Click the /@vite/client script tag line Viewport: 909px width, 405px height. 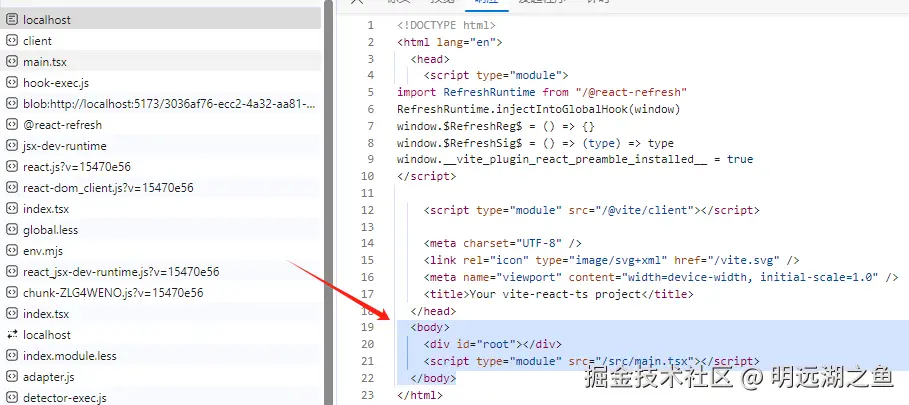[591, 210]
